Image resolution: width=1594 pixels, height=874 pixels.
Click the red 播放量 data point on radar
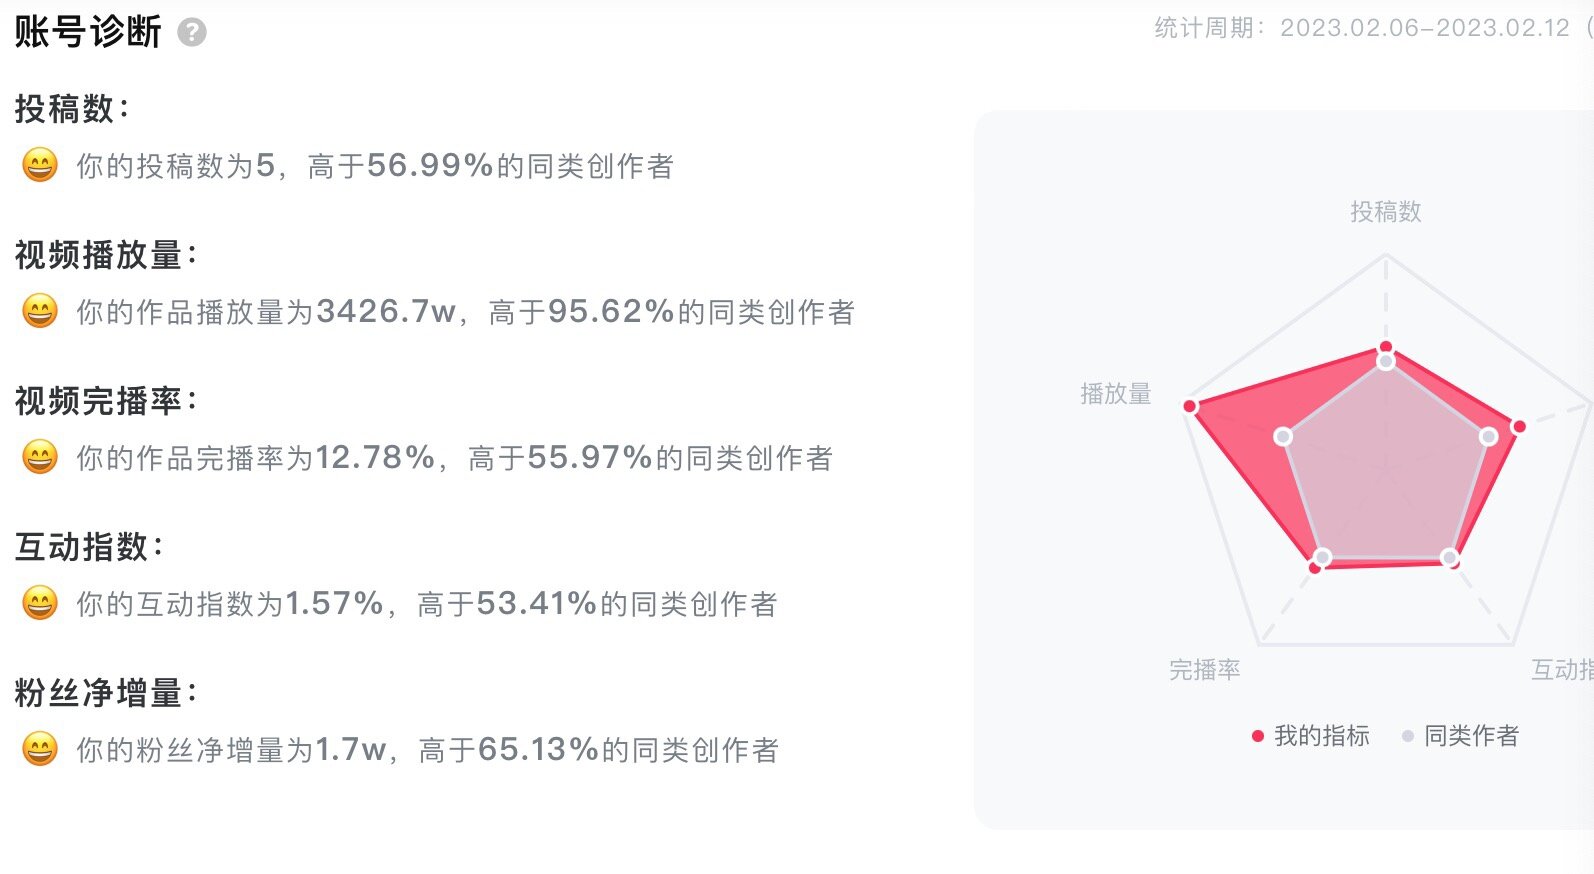click(x=1190, y=406)
